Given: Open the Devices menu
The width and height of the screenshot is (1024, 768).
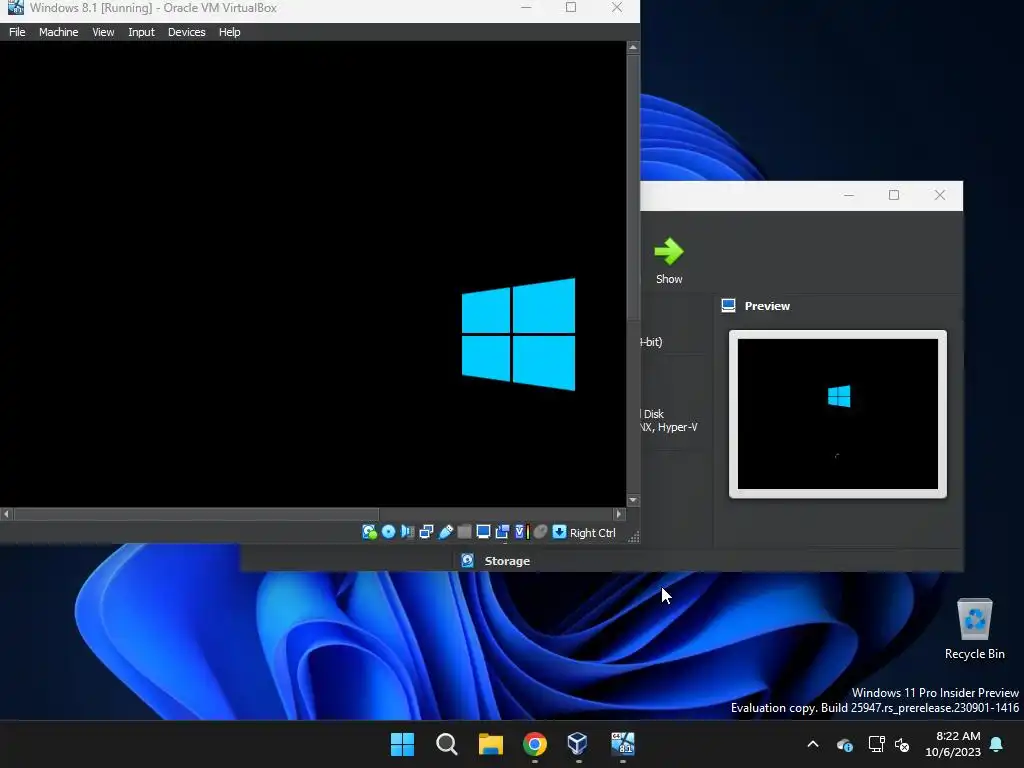Looking at the screenshot, I should [x=186, y=32].
